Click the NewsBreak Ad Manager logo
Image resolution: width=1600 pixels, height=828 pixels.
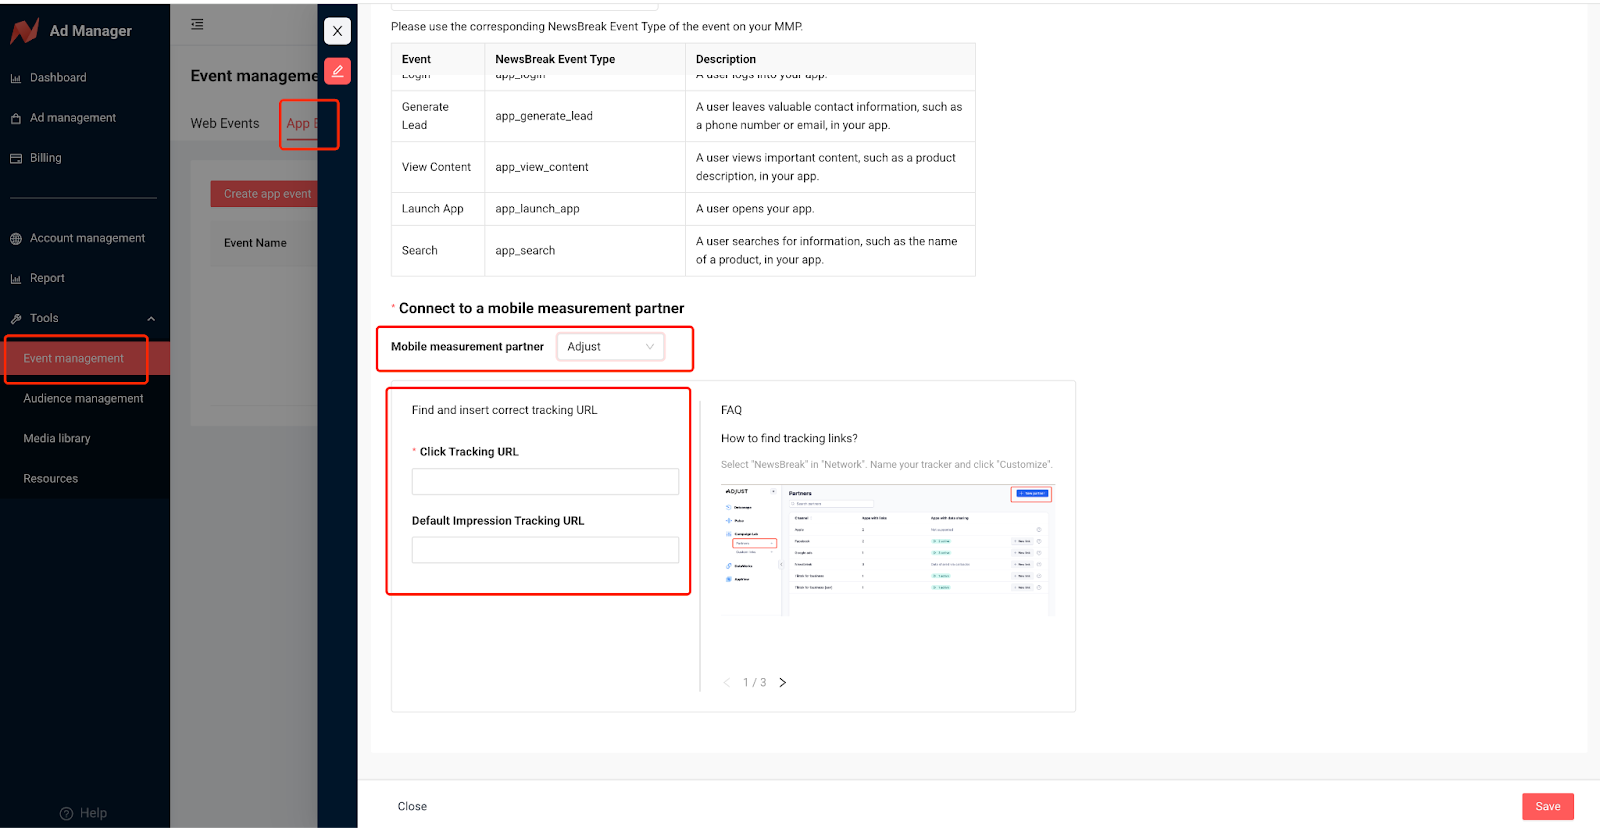click(24, 31)
